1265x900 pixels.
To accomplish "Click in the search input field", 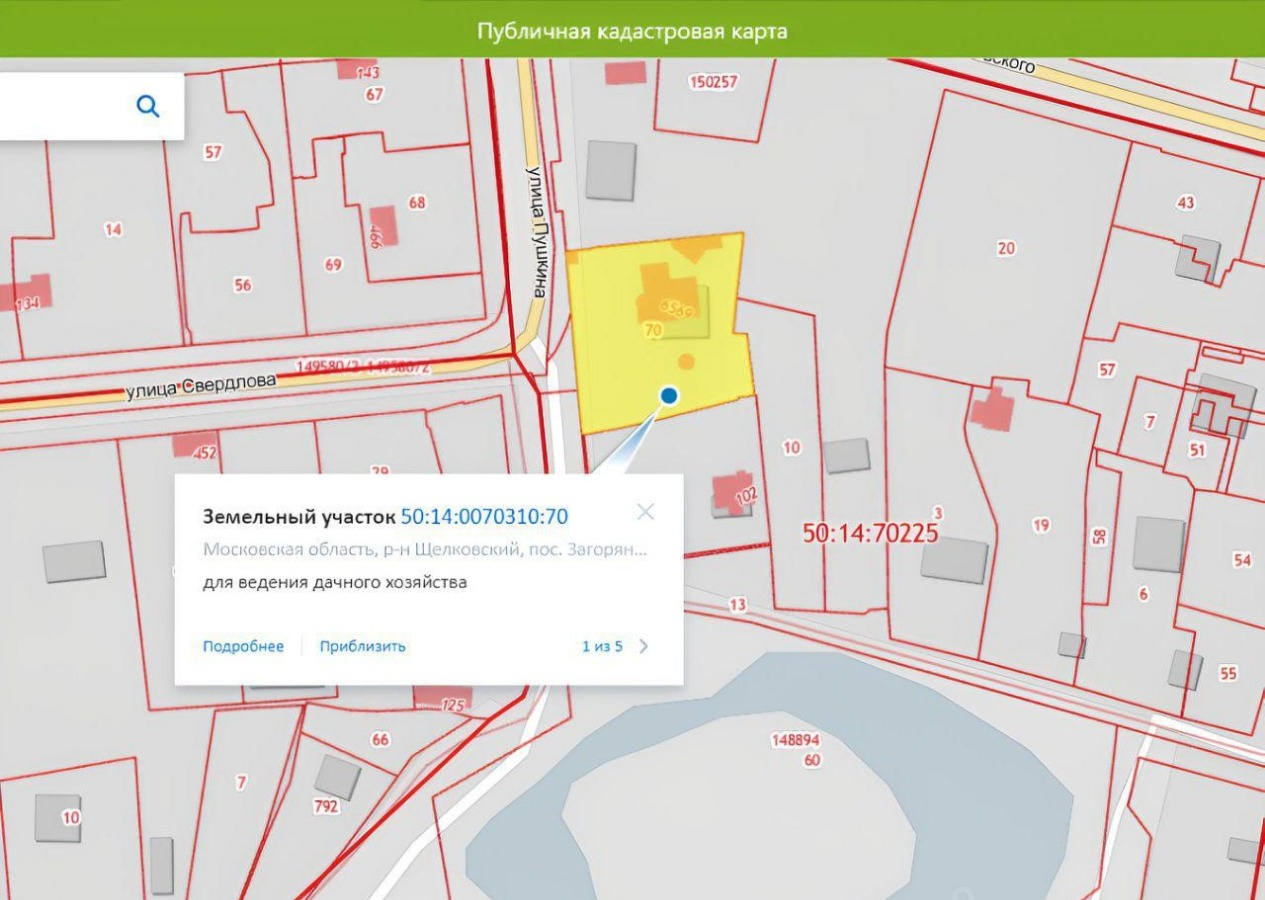I will point(60,106).
